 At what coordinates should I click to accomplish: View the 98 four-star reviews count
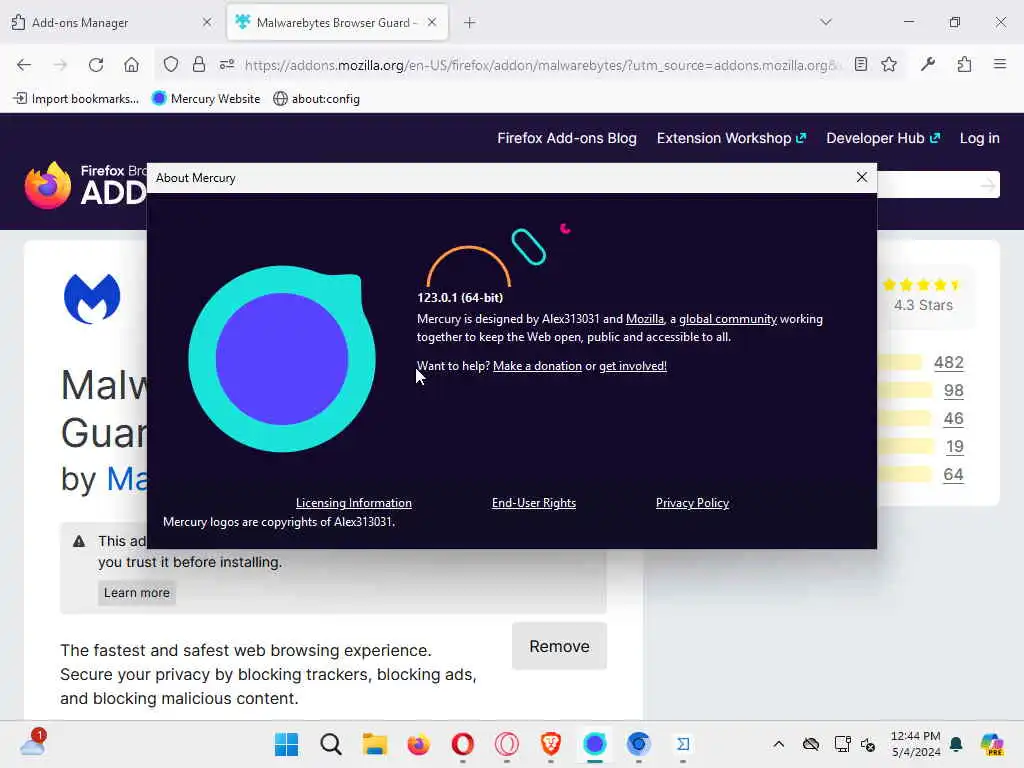pyautogui.click(x=953, y=391)
